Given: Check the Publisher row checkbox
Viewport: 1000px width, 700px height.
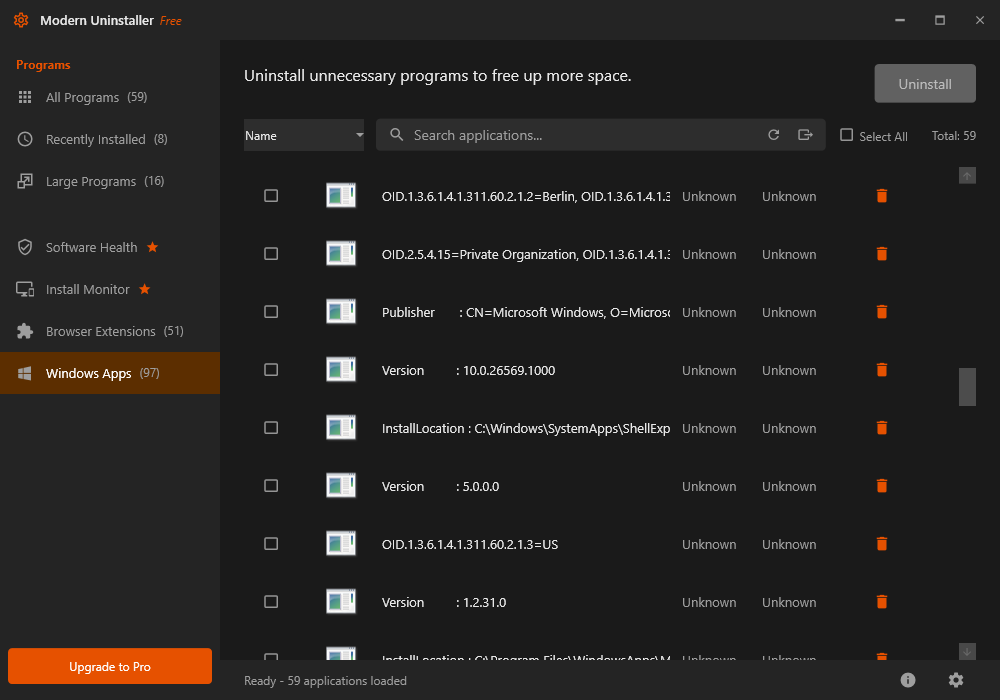Looking at the screenshot, I should coord(271,312).
